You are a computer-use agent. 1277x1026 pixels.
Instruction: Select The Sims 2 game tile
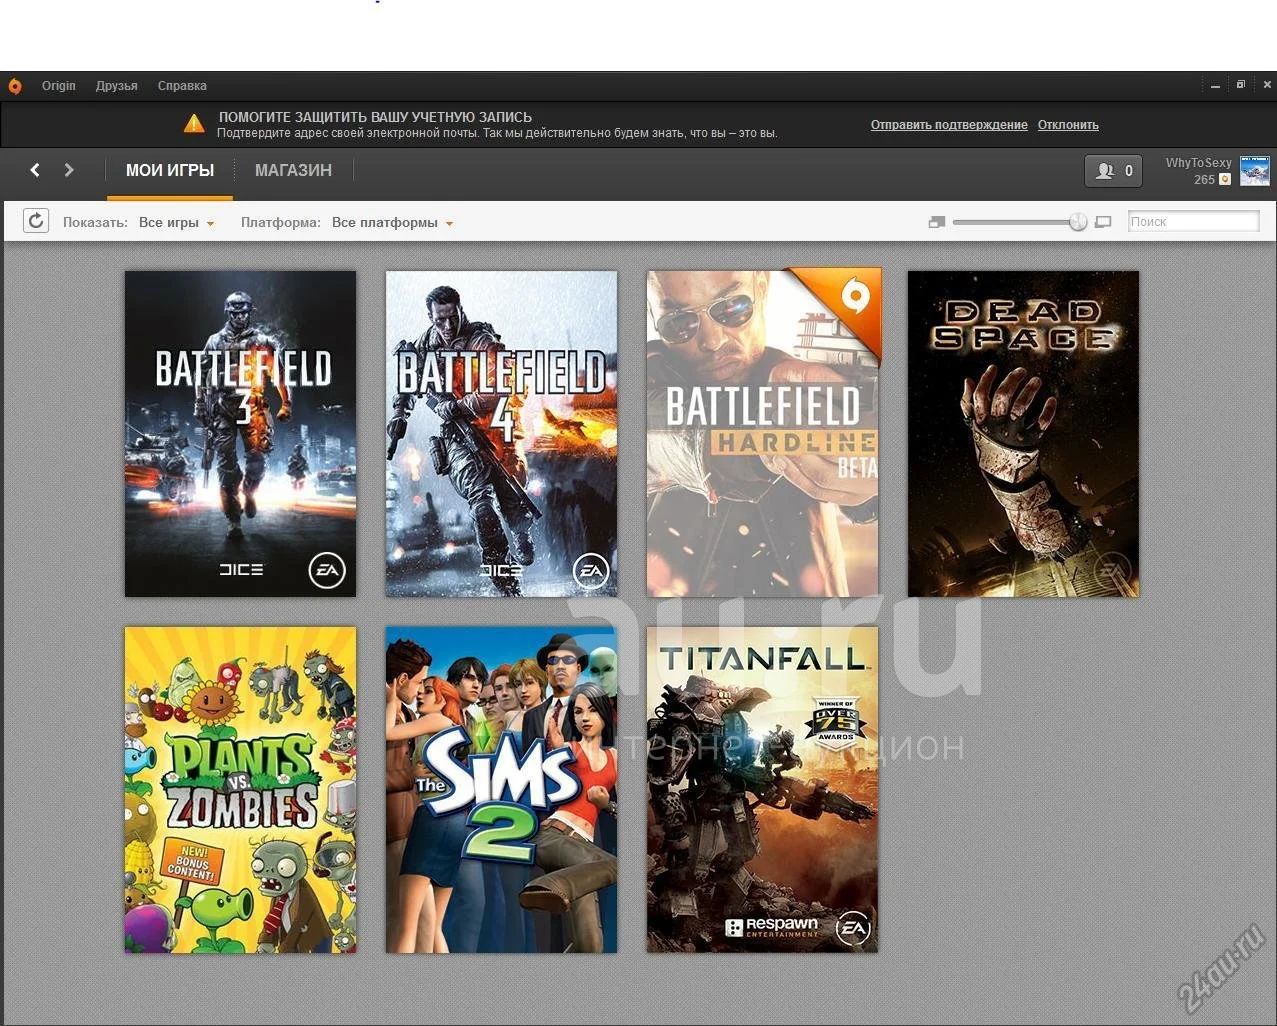point(501,790)
